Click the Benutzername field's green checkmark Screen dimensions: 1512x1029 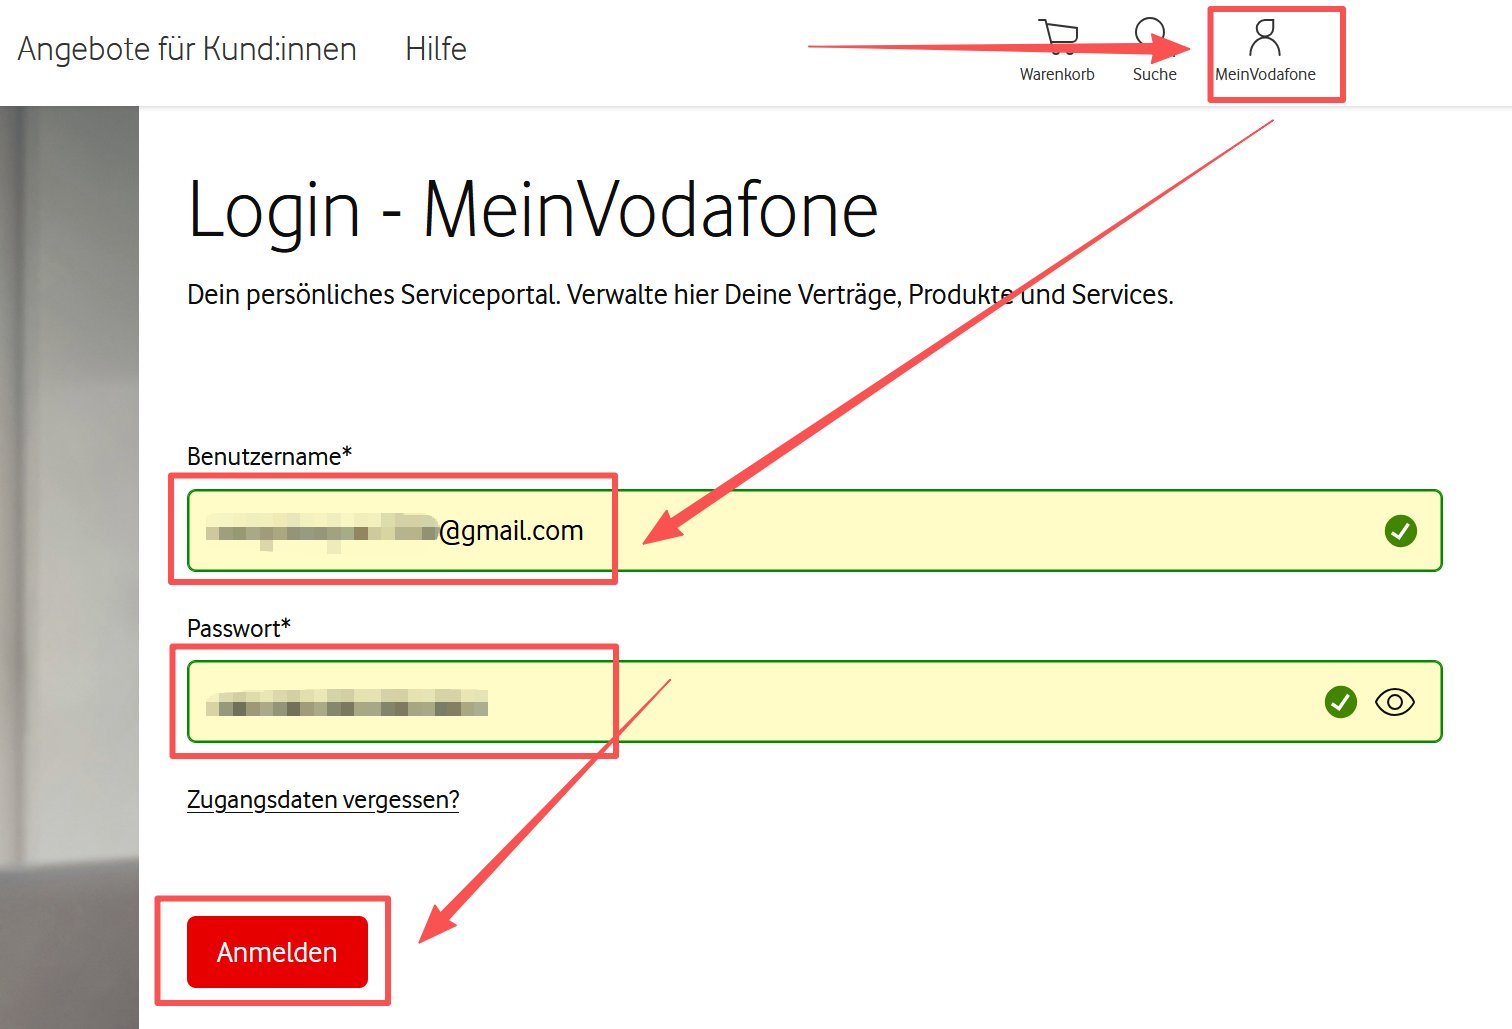[x=1401, y=531]
